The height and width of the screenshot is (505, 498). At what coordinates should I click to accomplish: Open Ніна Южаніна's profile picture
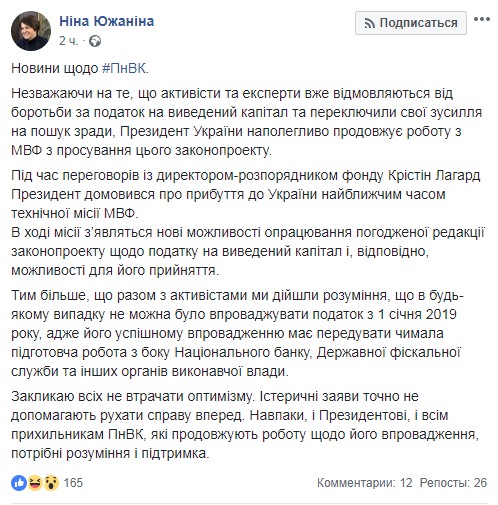[31, 31]
